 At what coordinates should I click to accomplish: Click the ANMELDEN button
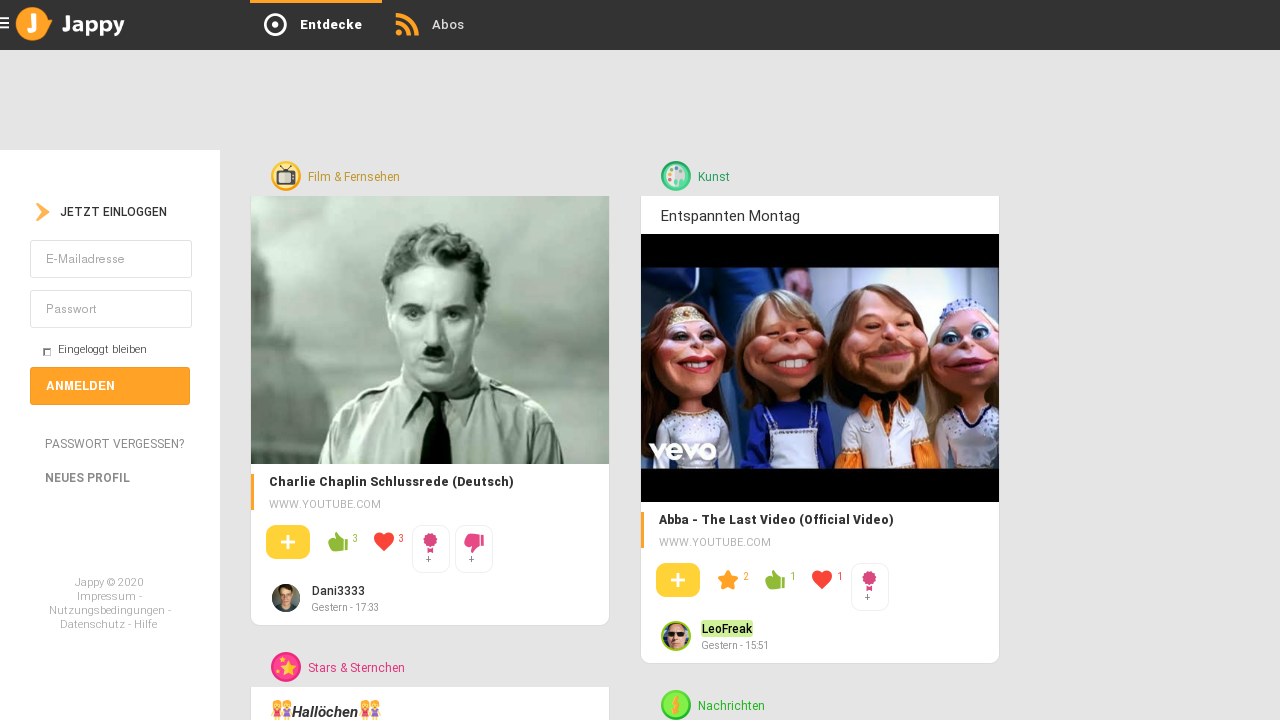click(110, 386)
